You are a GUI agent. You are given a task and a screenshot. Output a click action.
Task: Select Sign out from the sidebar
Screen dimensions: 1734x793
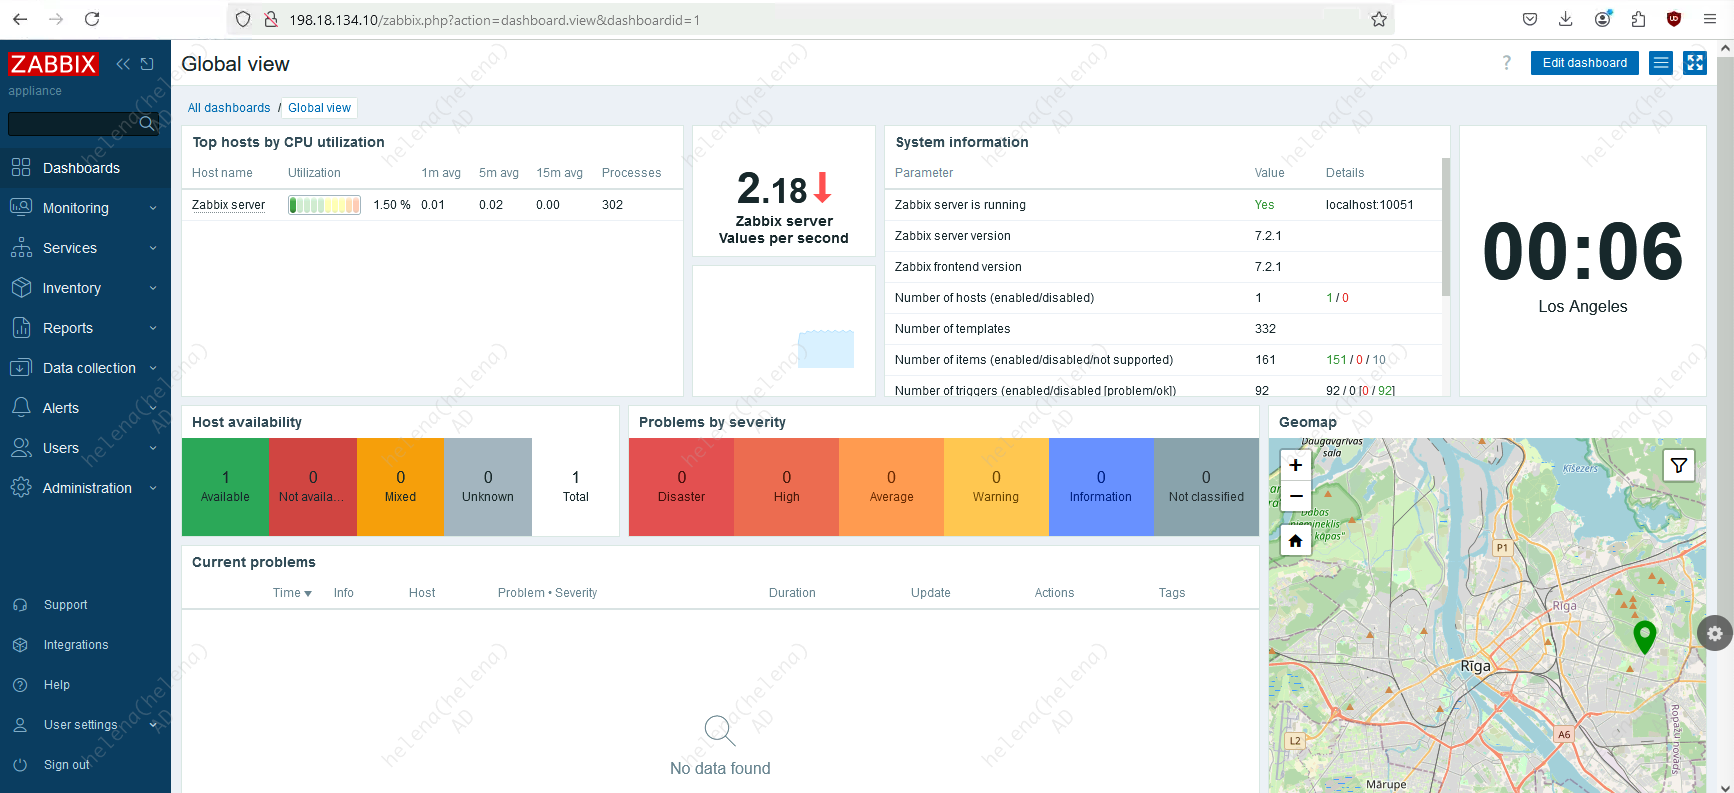66,765
